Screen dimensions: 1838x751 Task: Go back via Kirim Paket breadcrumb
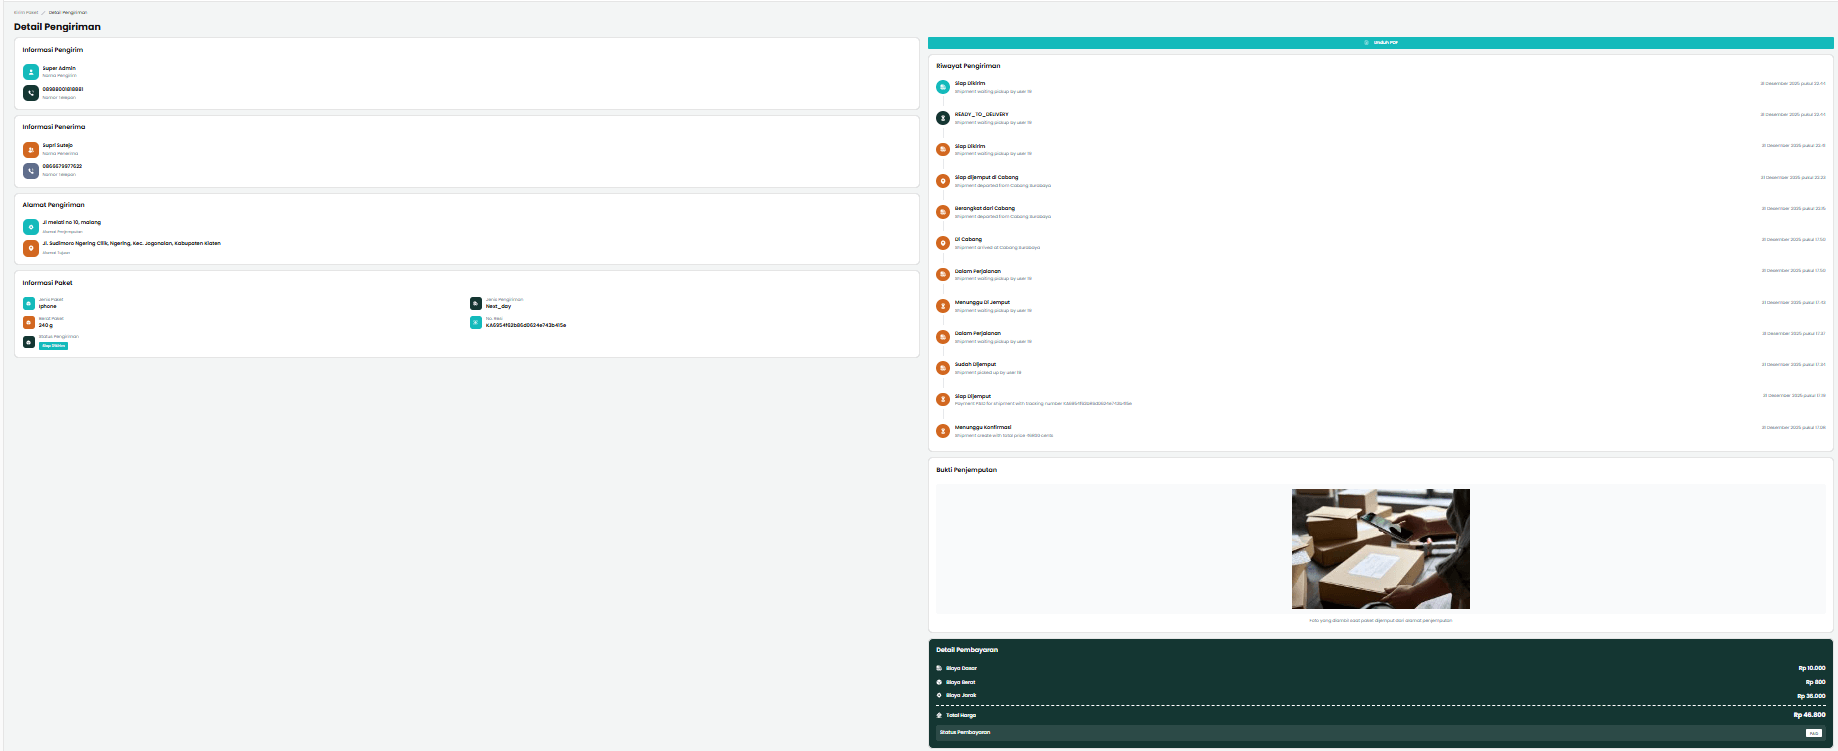pos(26,12)
